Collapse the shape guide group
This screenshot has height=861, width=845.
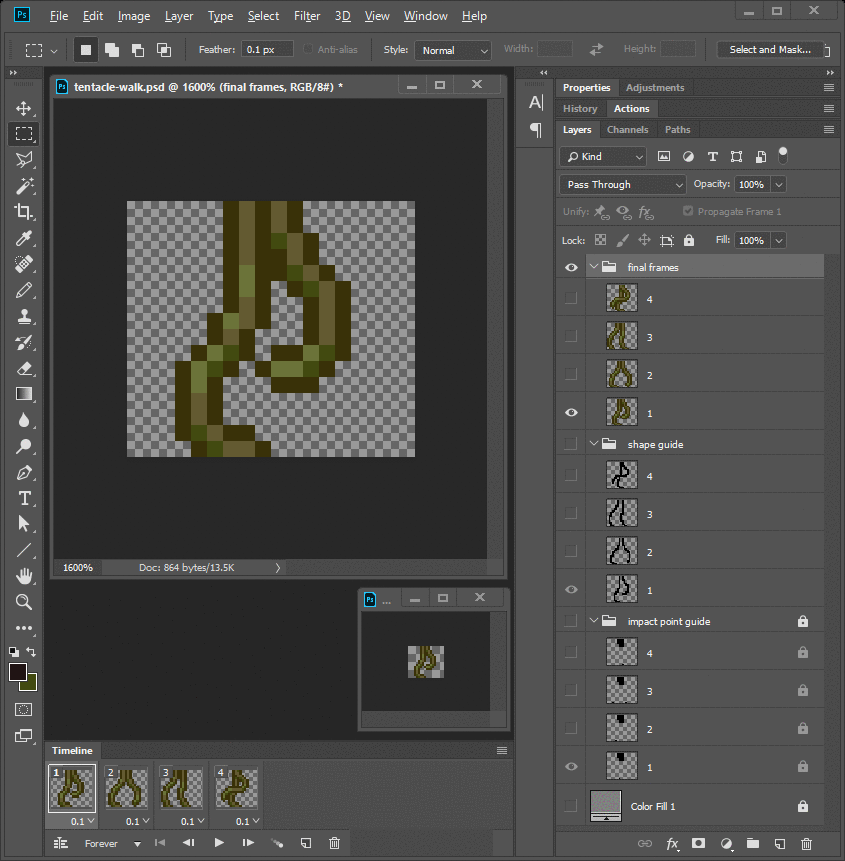594,444
